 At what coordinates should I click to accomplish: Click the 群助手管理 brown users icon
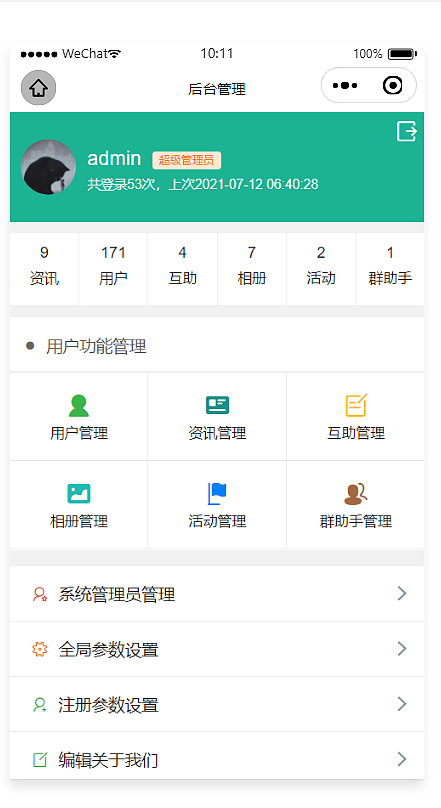[356, 494]
